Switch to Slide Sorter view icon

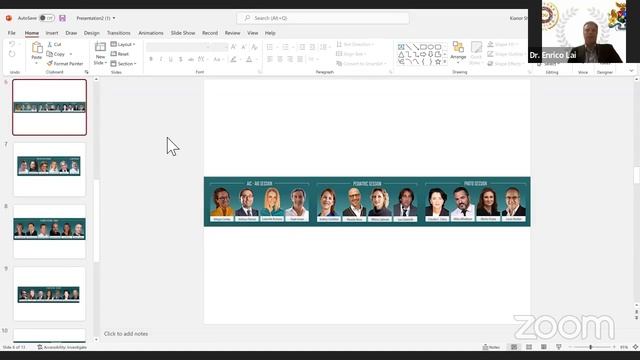[x=529, y=347]
